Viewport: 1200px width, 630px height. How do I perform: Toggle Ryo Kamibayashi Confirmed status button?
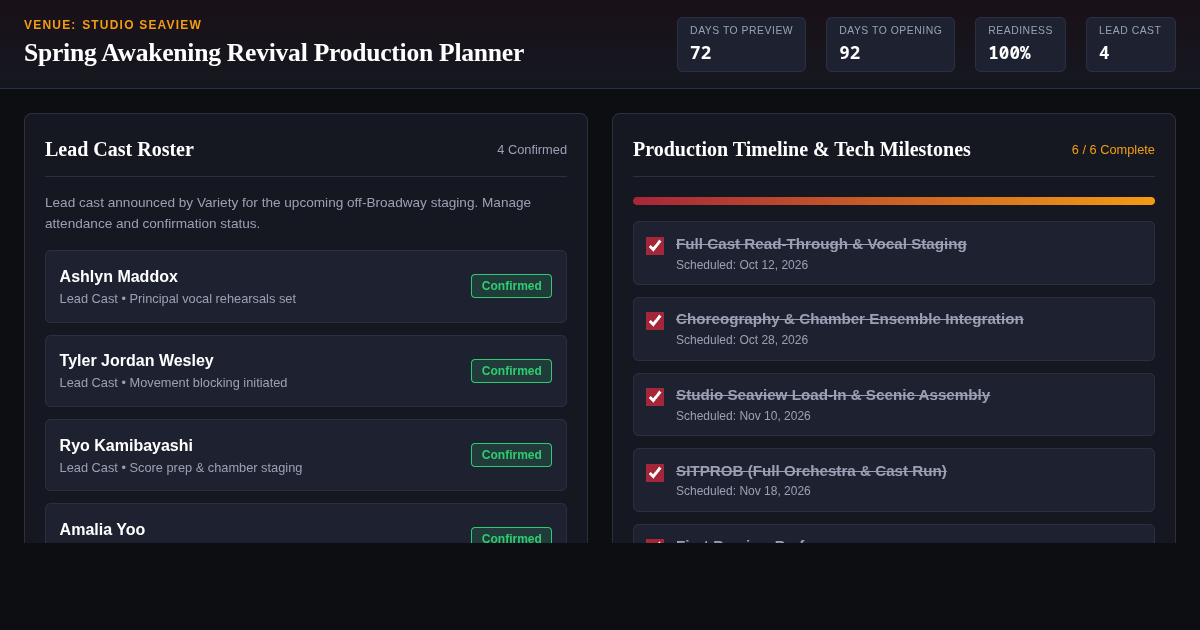coord(511,455)
